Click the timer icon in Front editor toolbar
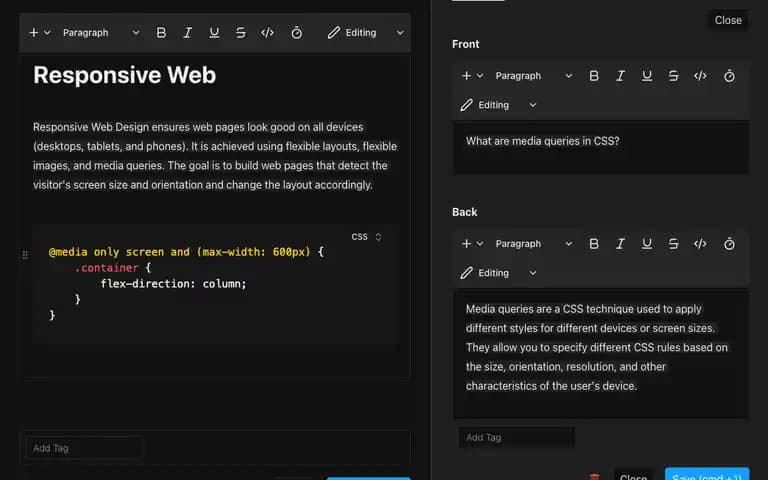The width and height of the screenshot is (768, 480). click(729, 76)
